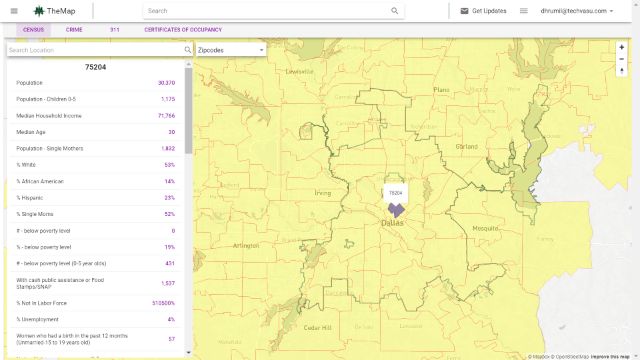Open the dhrumil@techvasu.com account dropdown
This screenshot has height=360, width=640.
577,11
